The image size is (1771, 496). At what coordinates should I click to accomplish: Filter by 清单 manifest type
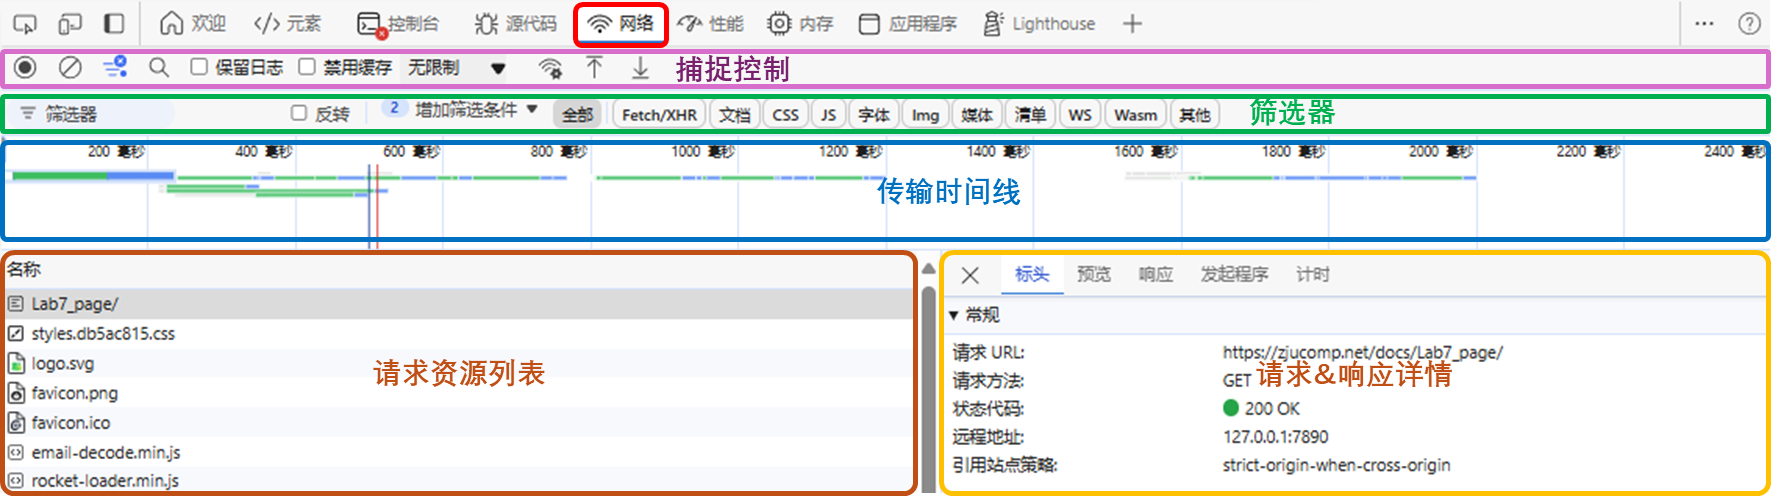point(1030,115)
